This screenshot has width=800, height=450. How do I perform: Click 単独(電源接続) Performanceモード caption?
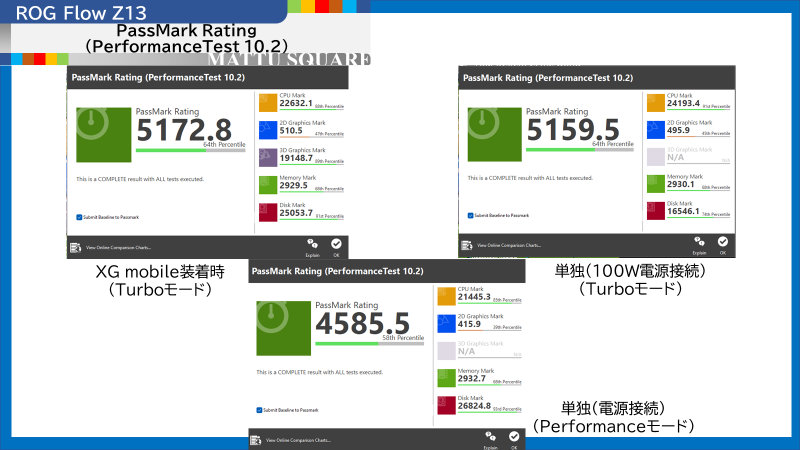(613, 417)
